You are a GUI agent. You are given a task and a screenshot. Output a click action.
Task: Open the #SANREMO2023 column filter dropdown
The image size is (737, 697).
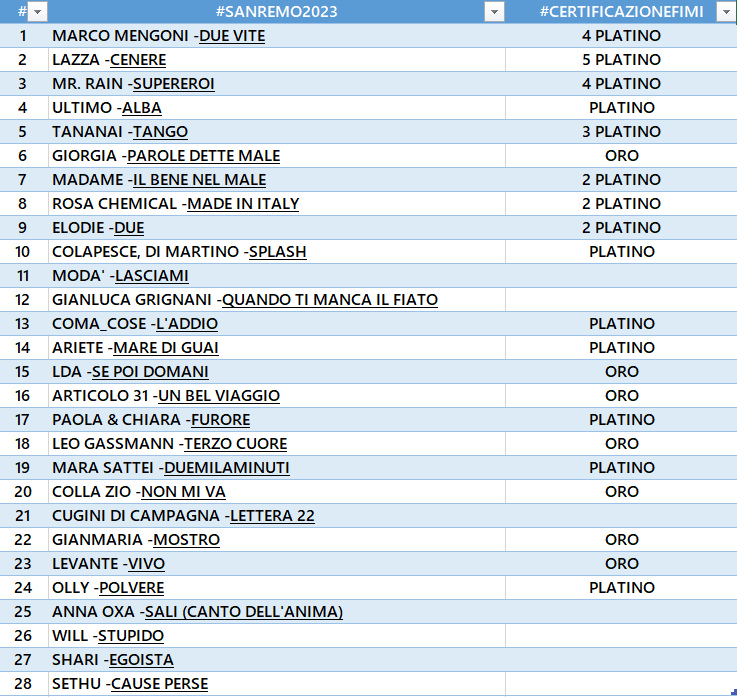point(494,12)
